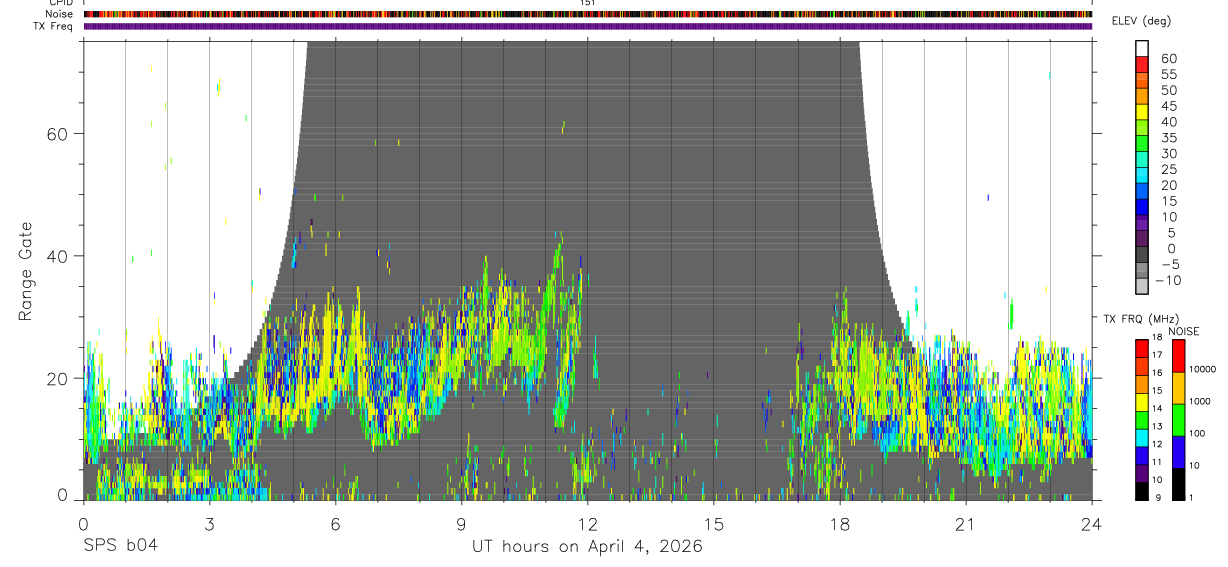
Task: Click the SPS b04 radar beam label
Action: click(x=121, y=546)
